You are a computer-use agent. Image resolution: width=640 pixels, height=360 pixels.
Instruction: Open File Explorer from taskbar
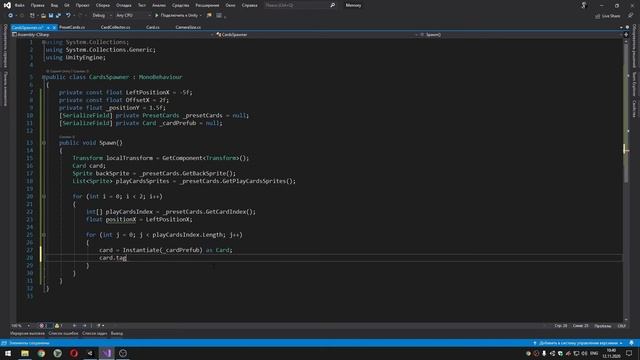pyautogui.click(x=25, y=353)
